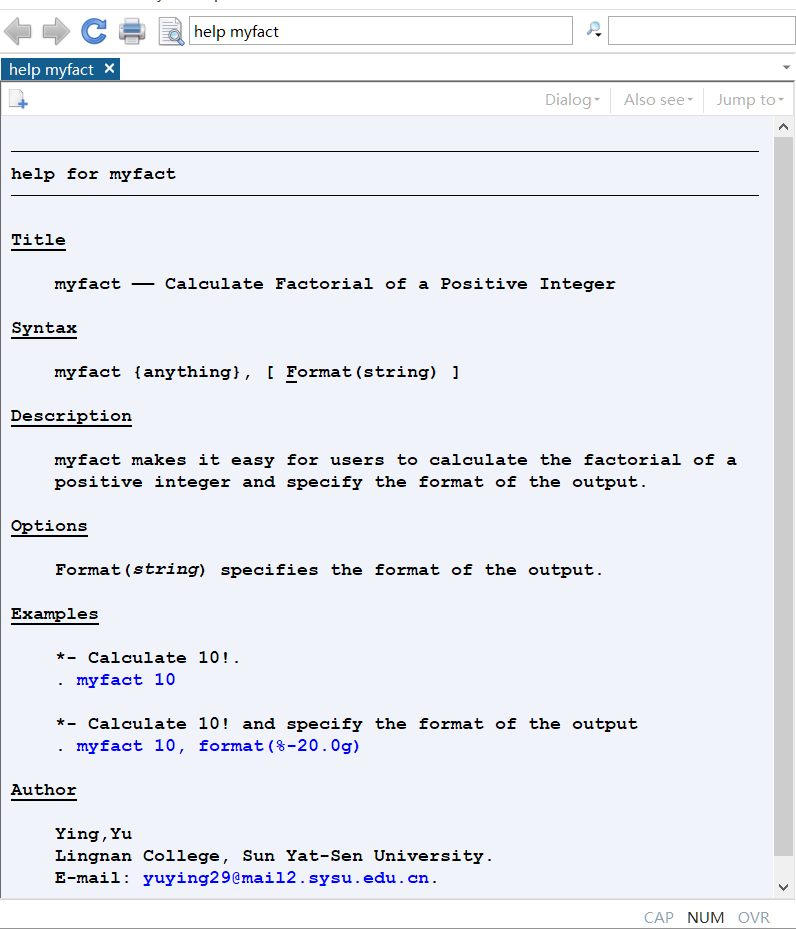Click the empty search box
The height and width of the screenshot is (929, 796).
701,31
